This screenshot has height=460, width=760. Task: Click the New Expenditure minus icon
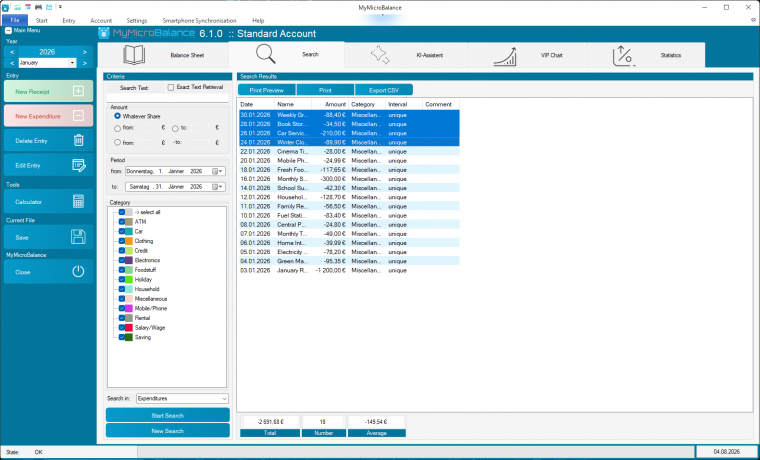pos(79,116)
